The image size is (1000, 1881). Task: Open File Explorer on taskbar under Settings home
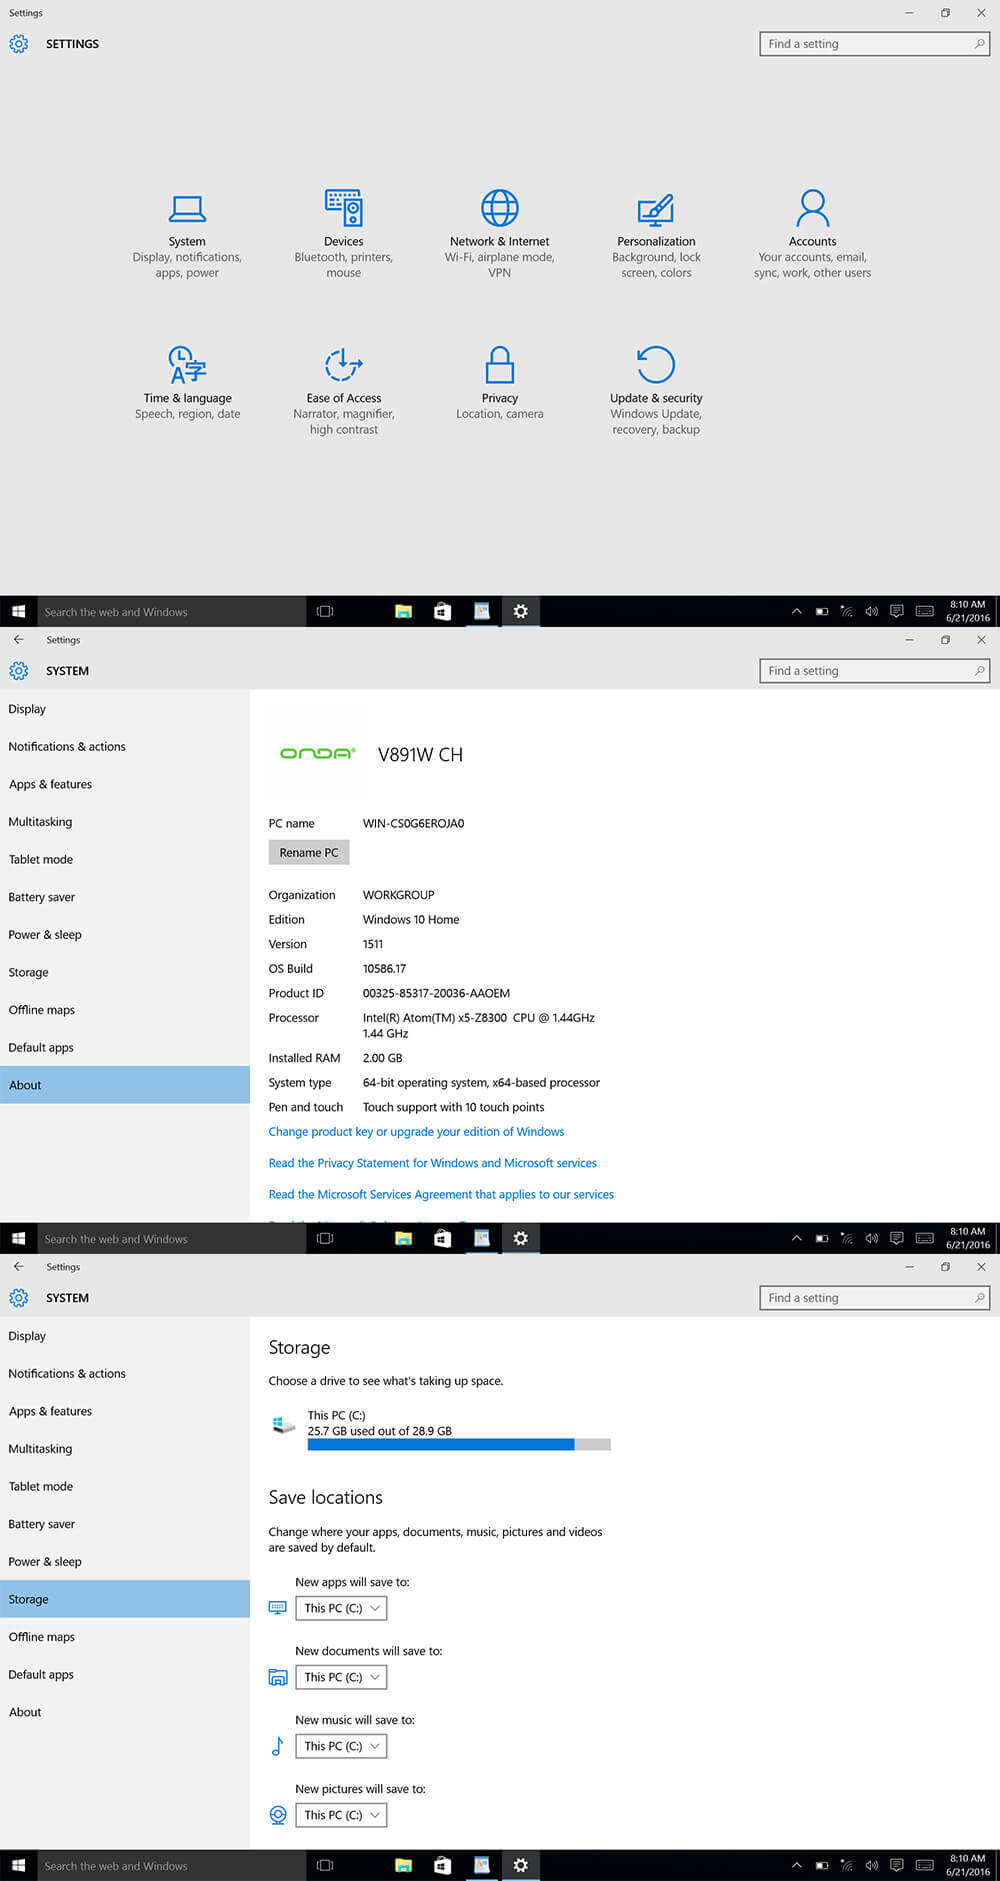click(x=403, y=611)
